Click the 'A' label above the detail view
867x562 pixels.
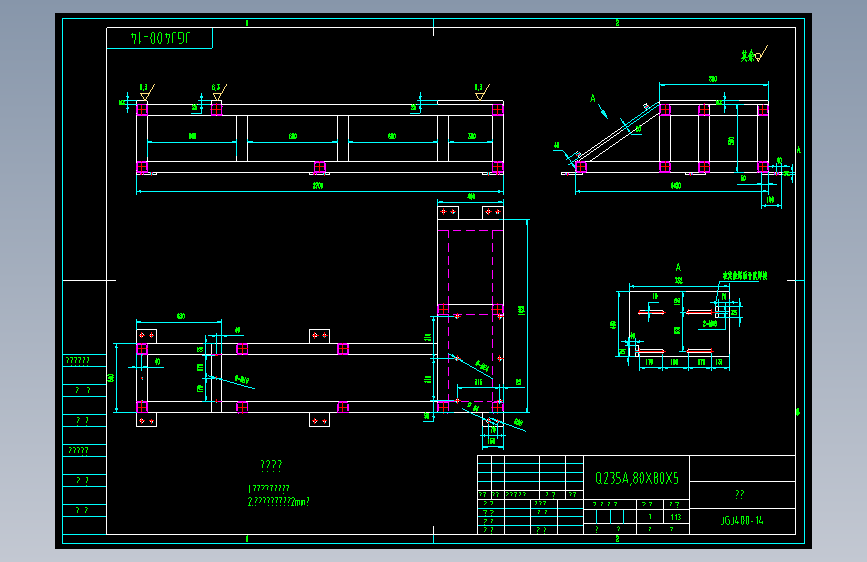coord(678,268)
